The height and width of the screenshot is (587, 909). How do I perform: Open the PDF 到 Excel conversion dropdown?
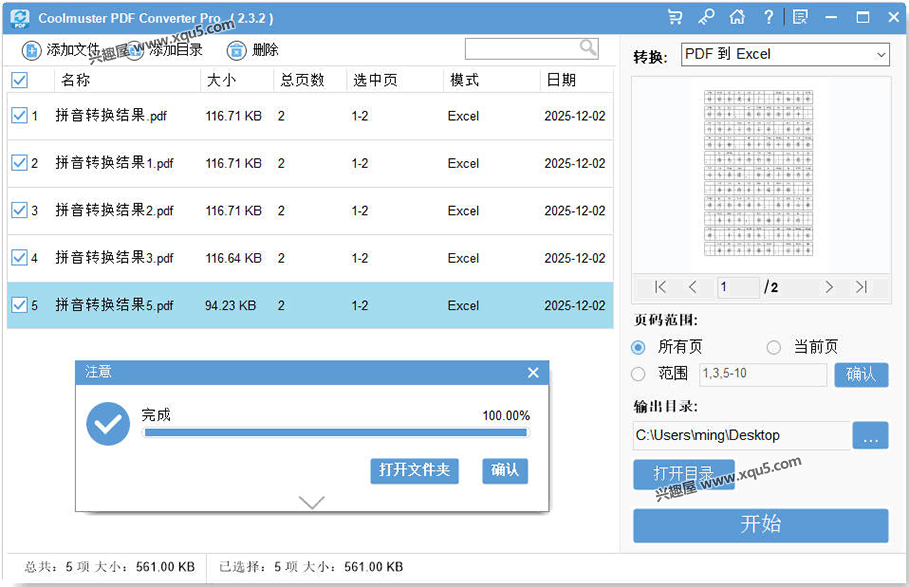pyautogui.click(x=785, y=54)
